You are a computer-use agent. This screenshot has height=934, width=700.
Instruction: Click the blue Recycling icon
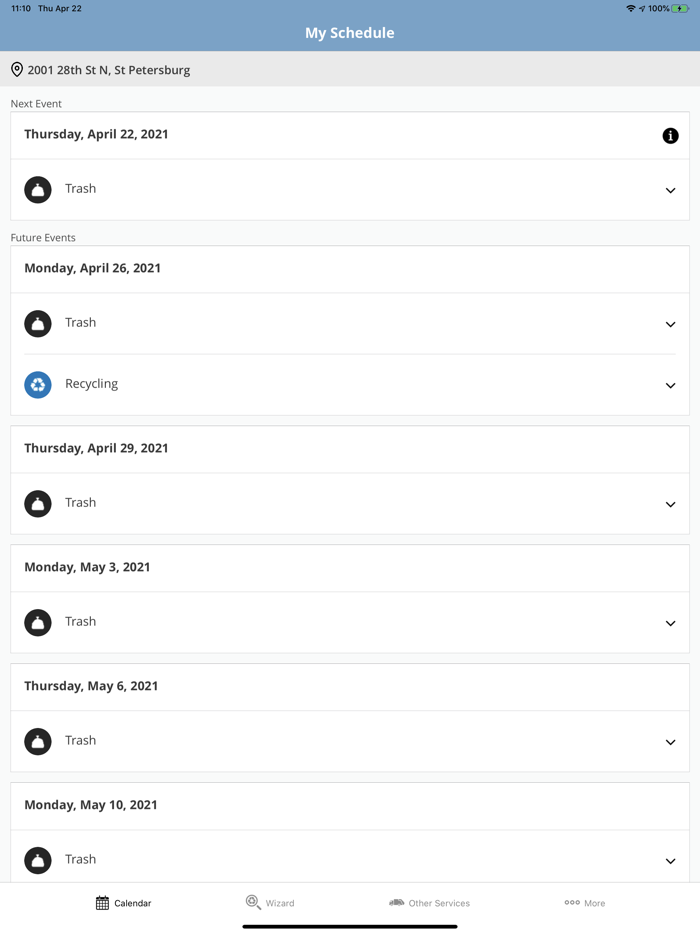click(x=38, y=384)
